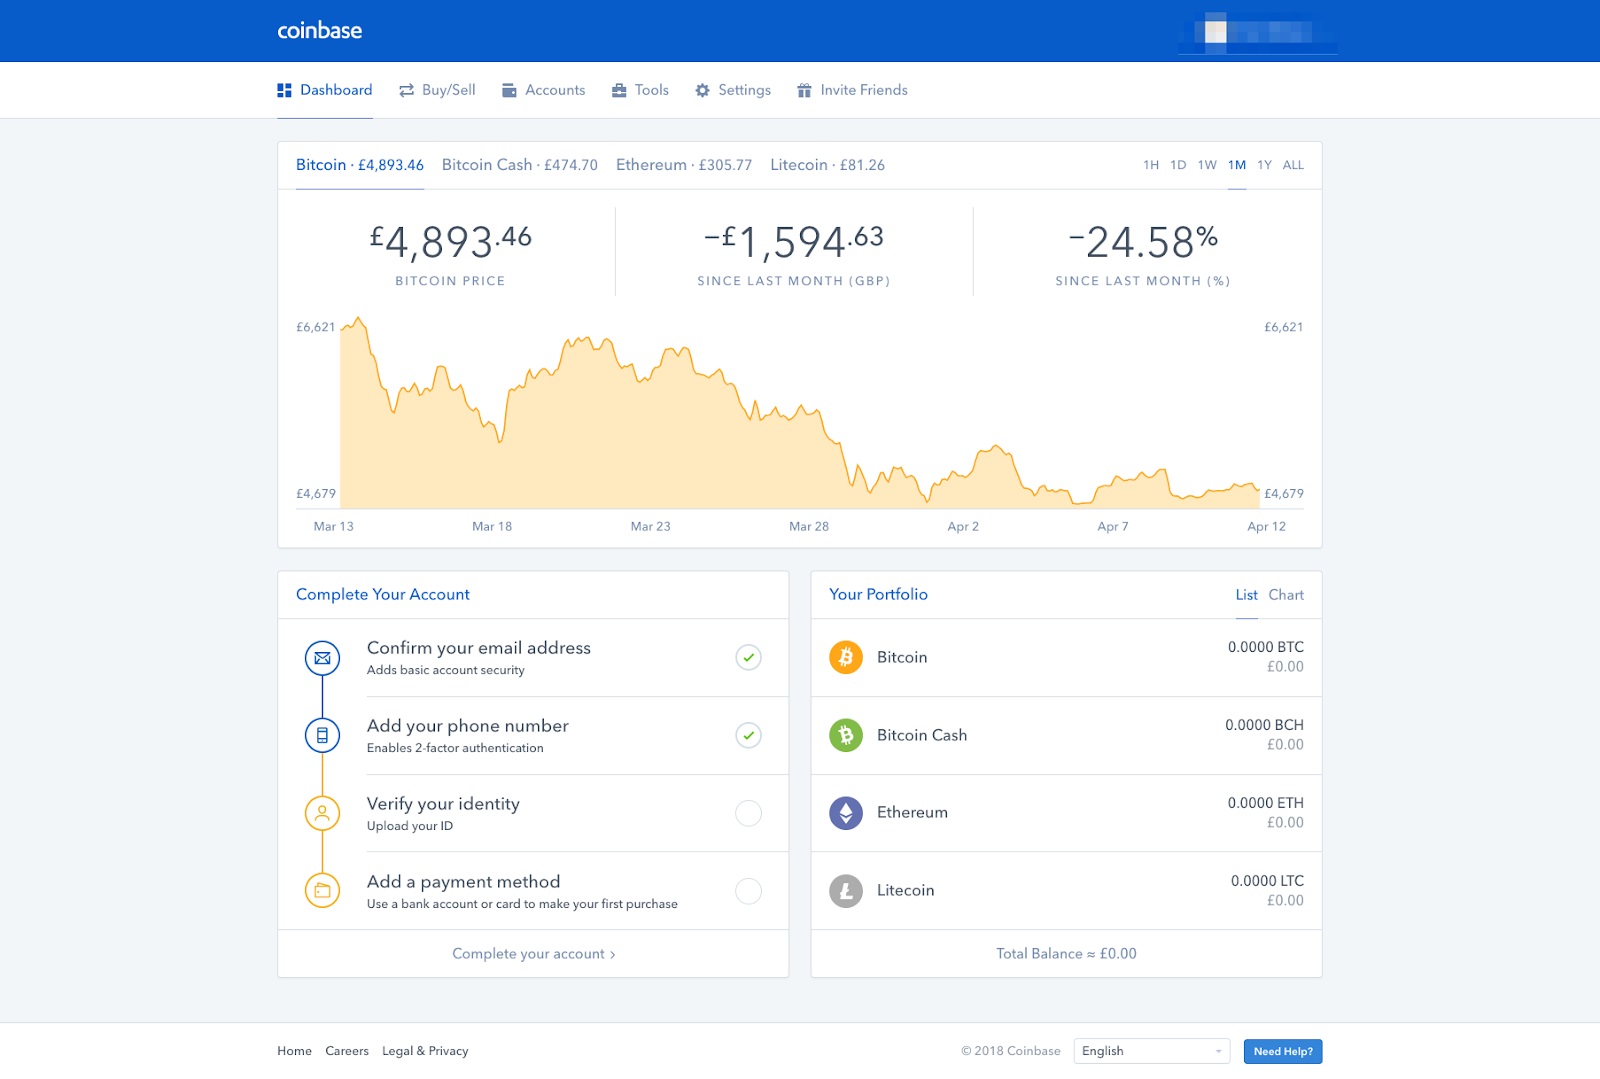The width and height of the screenshot is (1600, 1079).
Task: Select the Litecoin £81.26 tab
Action: point(828,165)
